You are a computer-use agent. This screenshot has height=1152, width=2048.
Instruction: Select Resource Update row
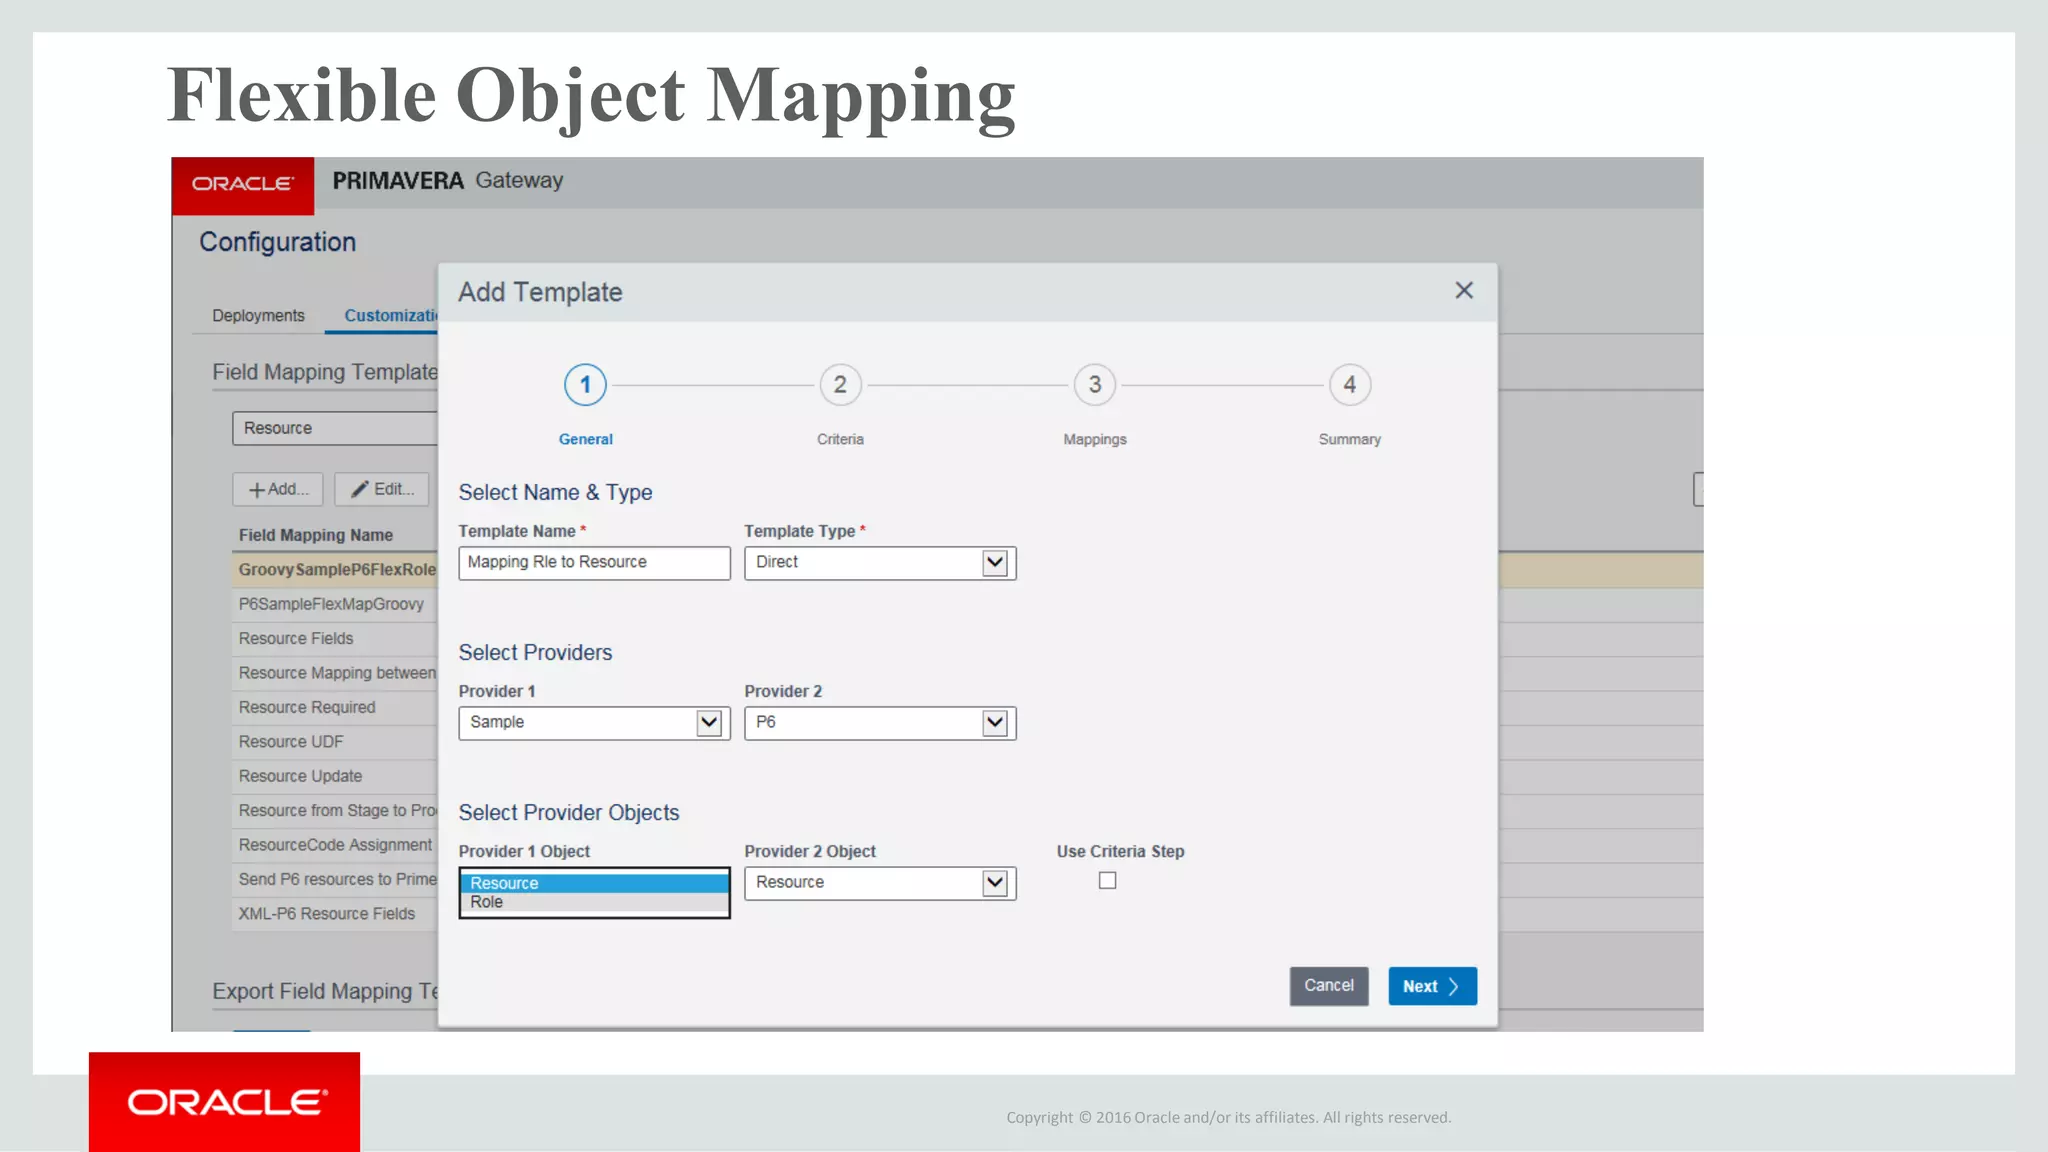[336, 776]
